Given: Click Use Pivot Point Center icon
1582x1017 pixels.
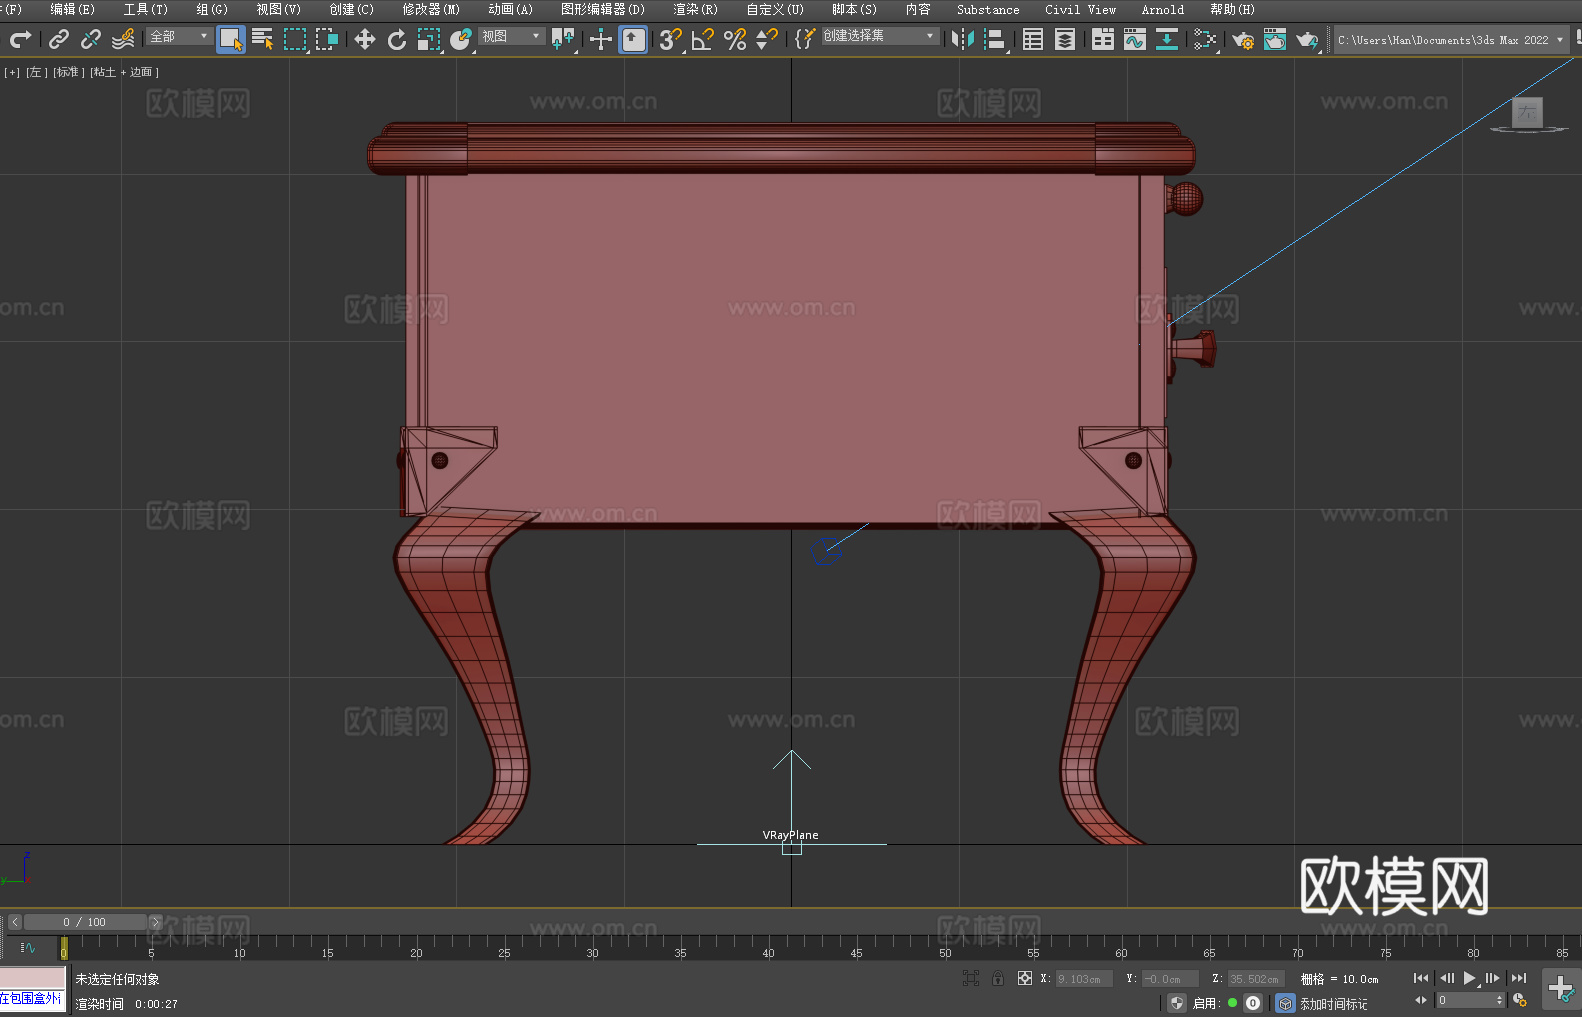Looking at the screenshot, I should tap(563, 39).
